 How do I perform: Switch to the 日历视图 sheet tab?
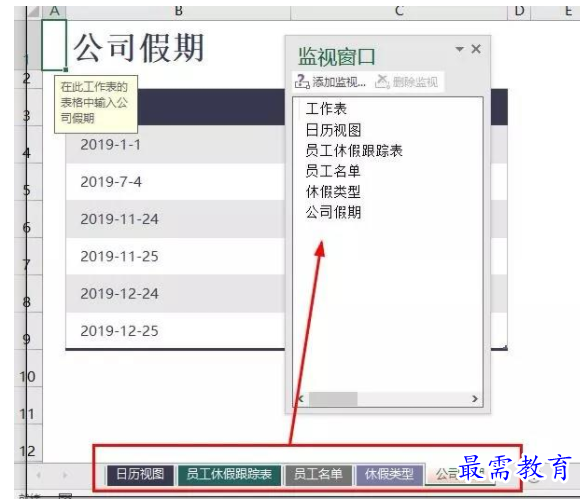[140, 475]
